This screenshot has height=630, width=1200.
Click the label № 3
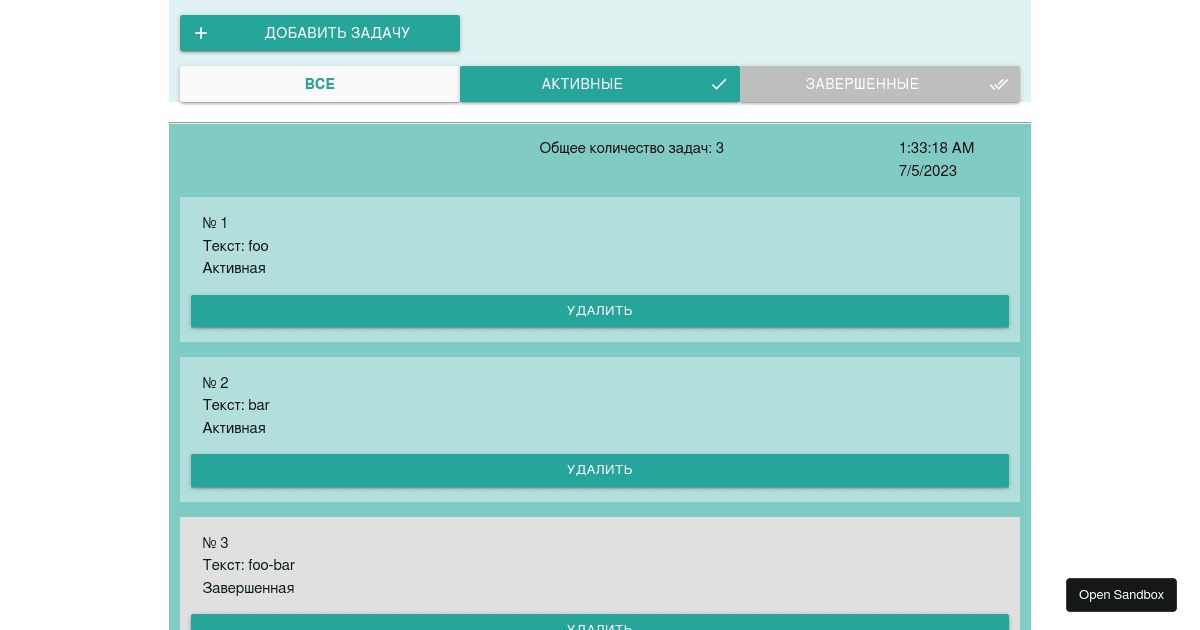215,543
